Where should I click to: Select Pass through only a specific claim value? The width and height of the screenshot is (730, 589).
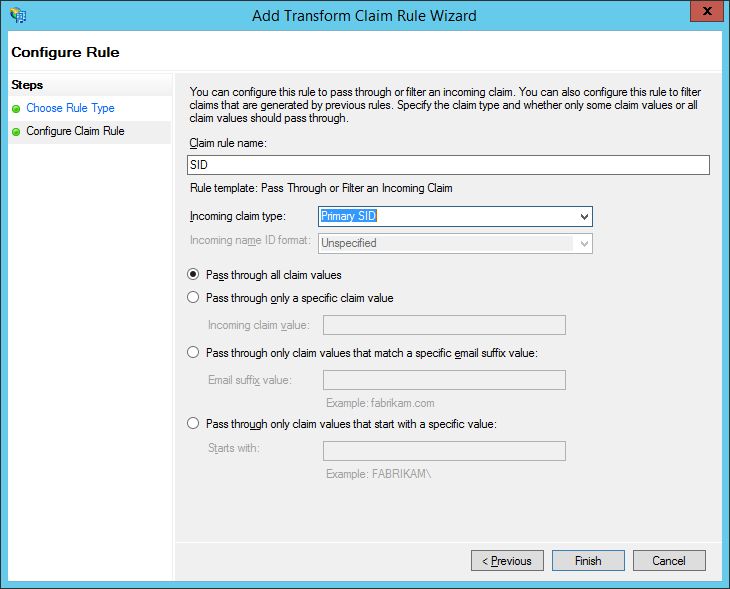194,298
